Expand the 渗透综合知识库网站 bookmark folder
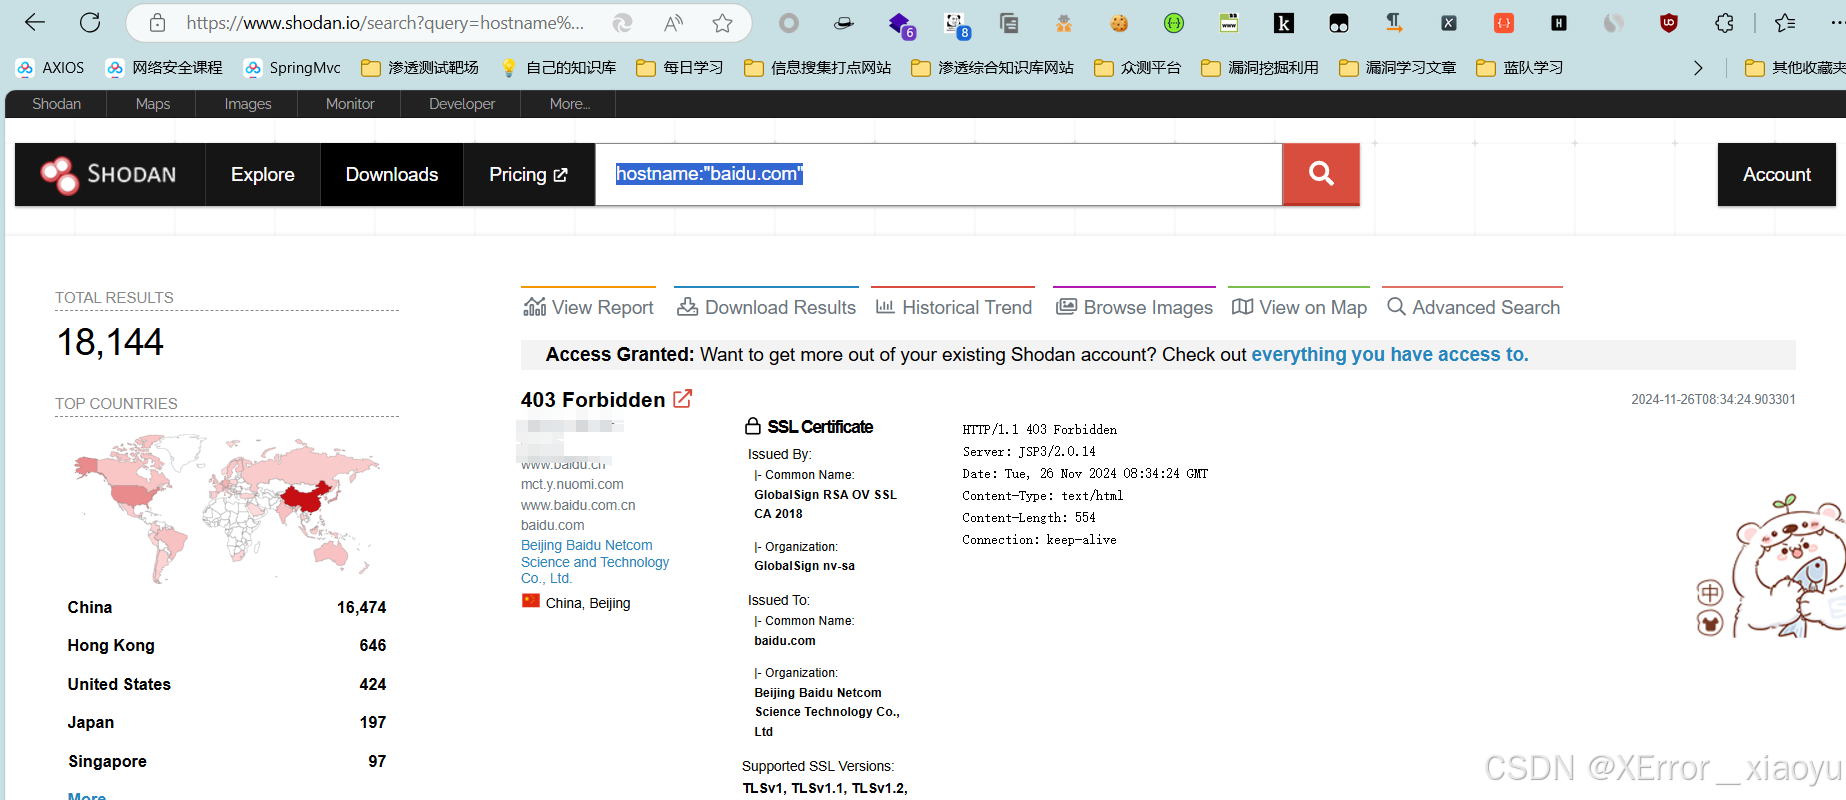Screen dimensions: 1846x800 (x=993, y=67)
